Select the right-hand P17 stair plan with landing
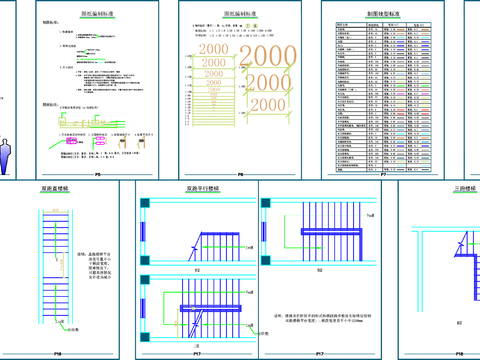 tap(319, 232)
